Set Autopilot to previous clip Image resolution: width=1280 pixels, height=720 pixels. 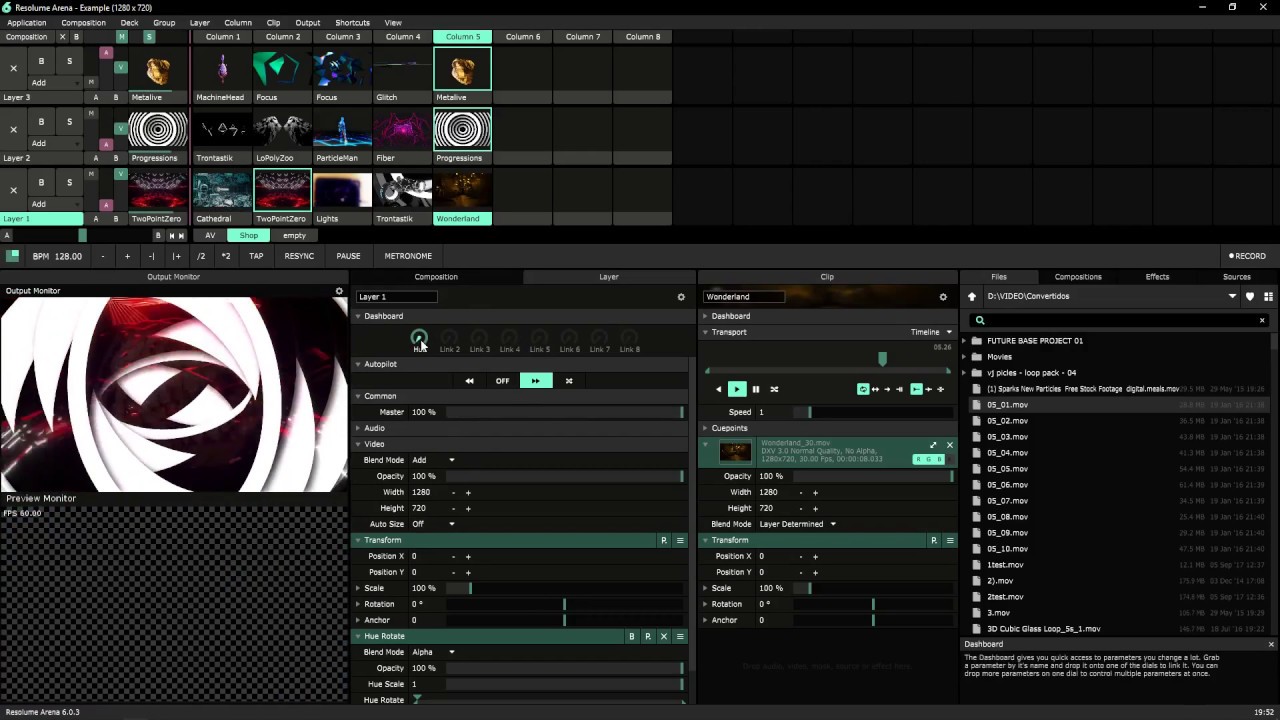pos(469,381)
